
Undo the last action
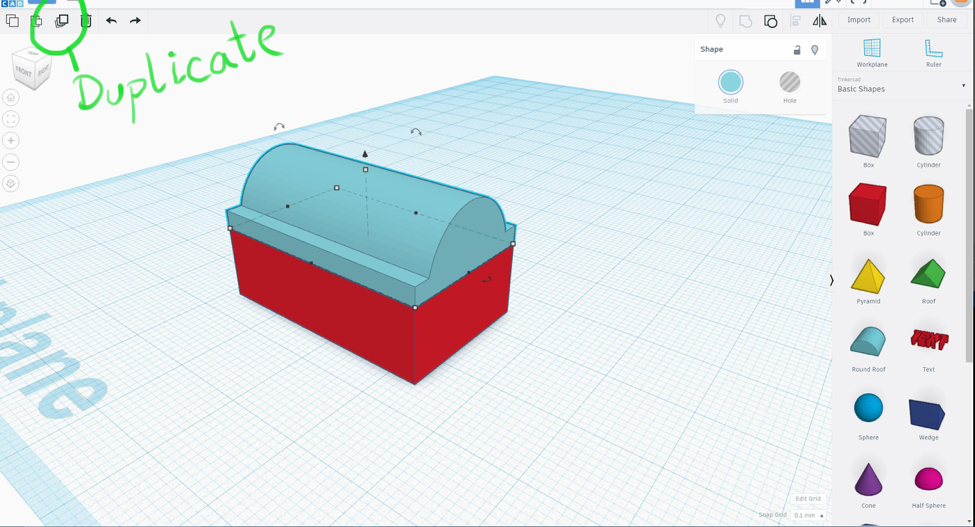(x=111, y=21)
